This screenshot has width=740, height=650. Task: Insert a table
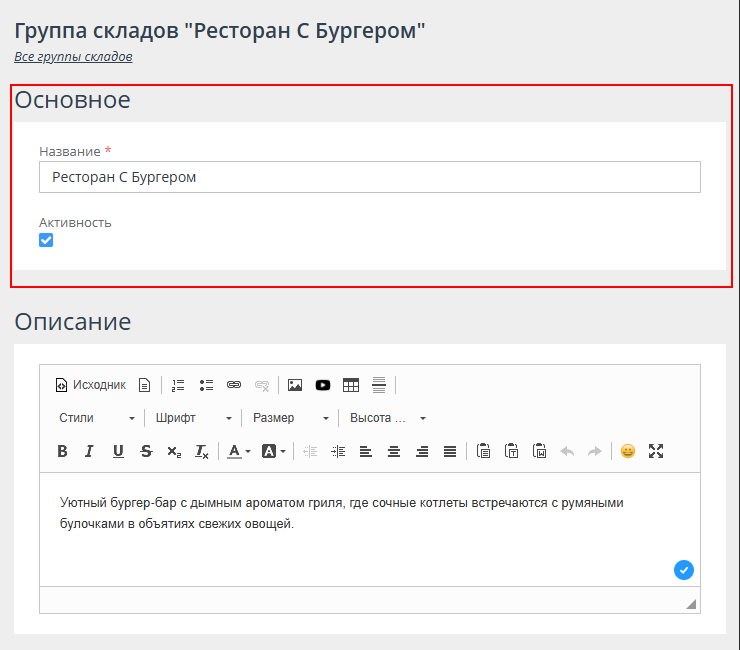tap(351, 385)
